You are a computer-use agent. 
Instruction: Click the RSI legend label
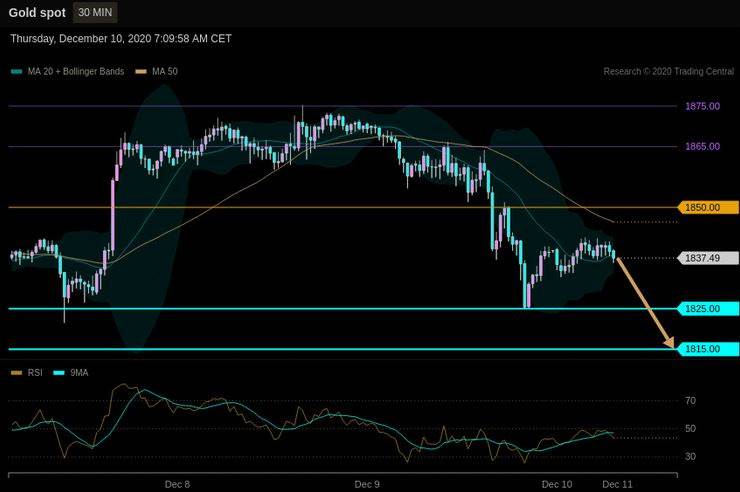35,373
